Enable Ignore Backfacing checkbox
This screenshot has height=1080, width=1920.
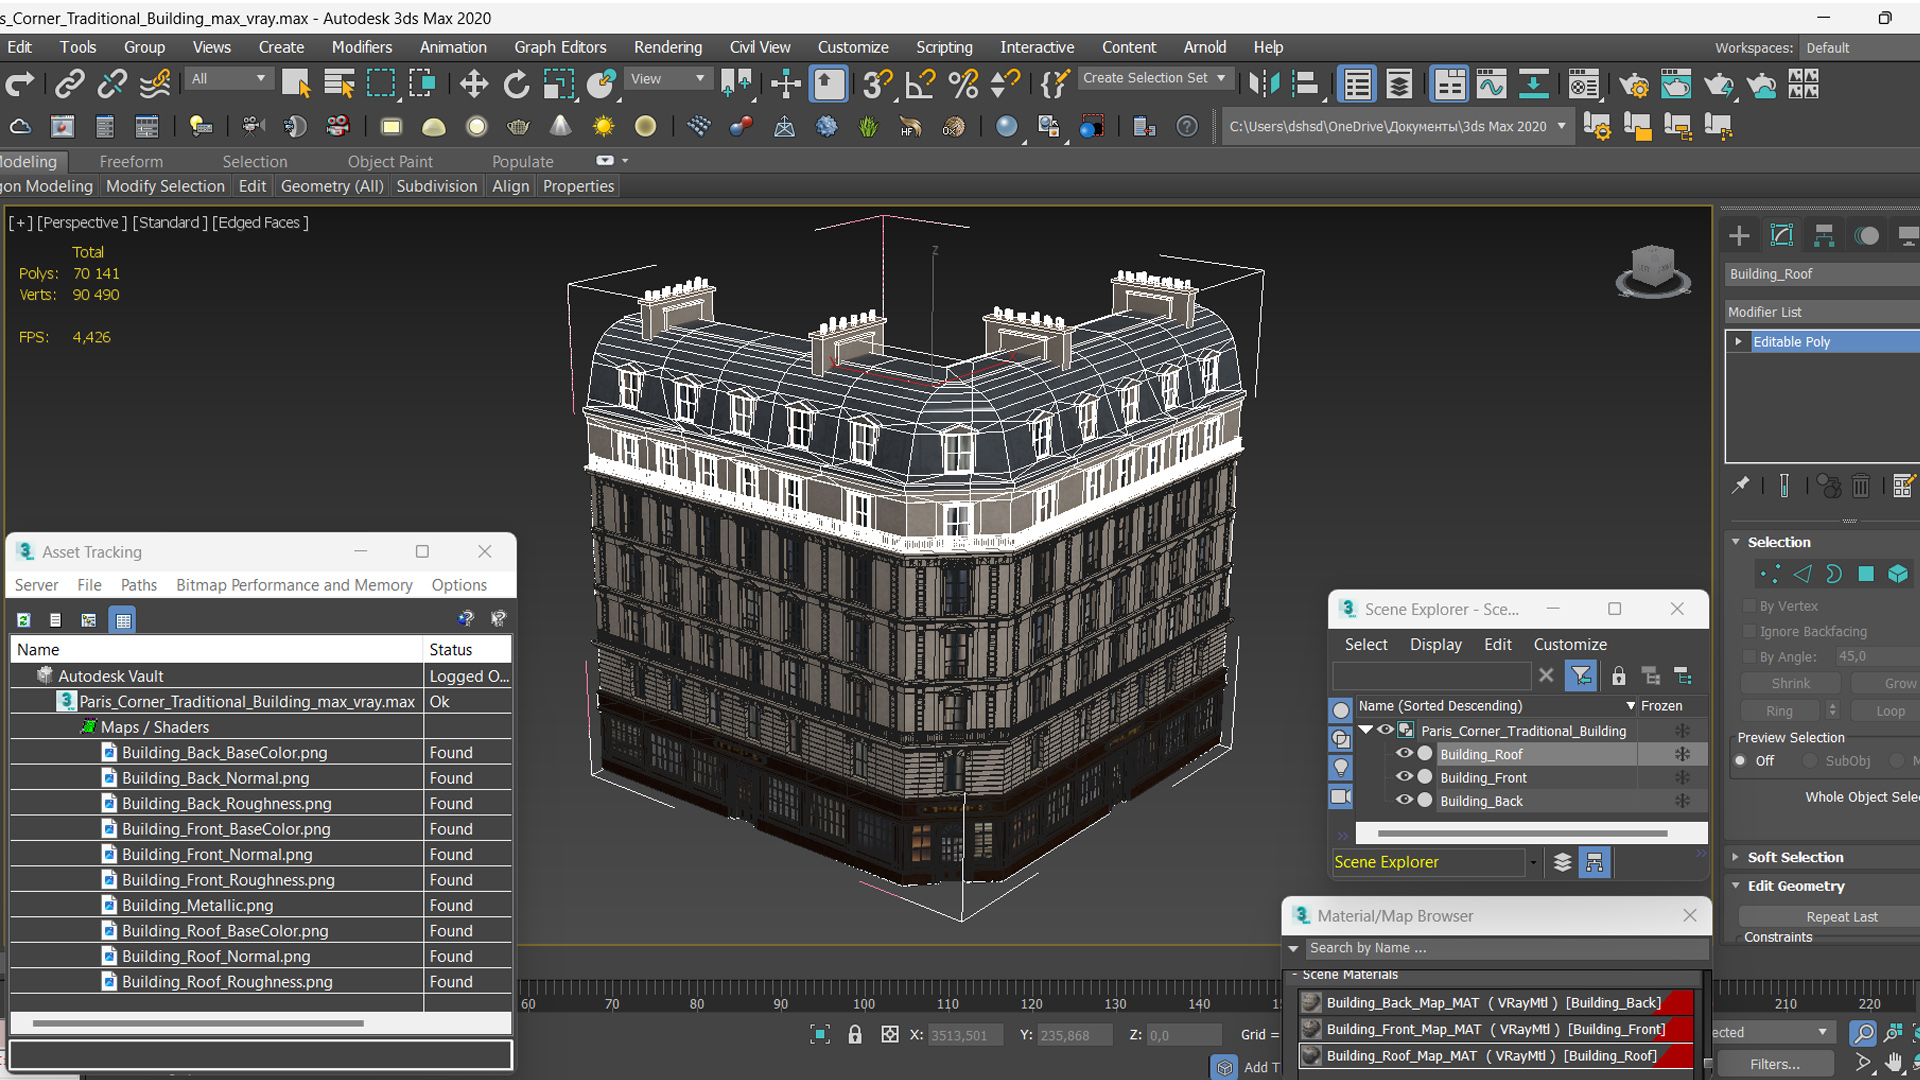click(x=1749, y=631)
